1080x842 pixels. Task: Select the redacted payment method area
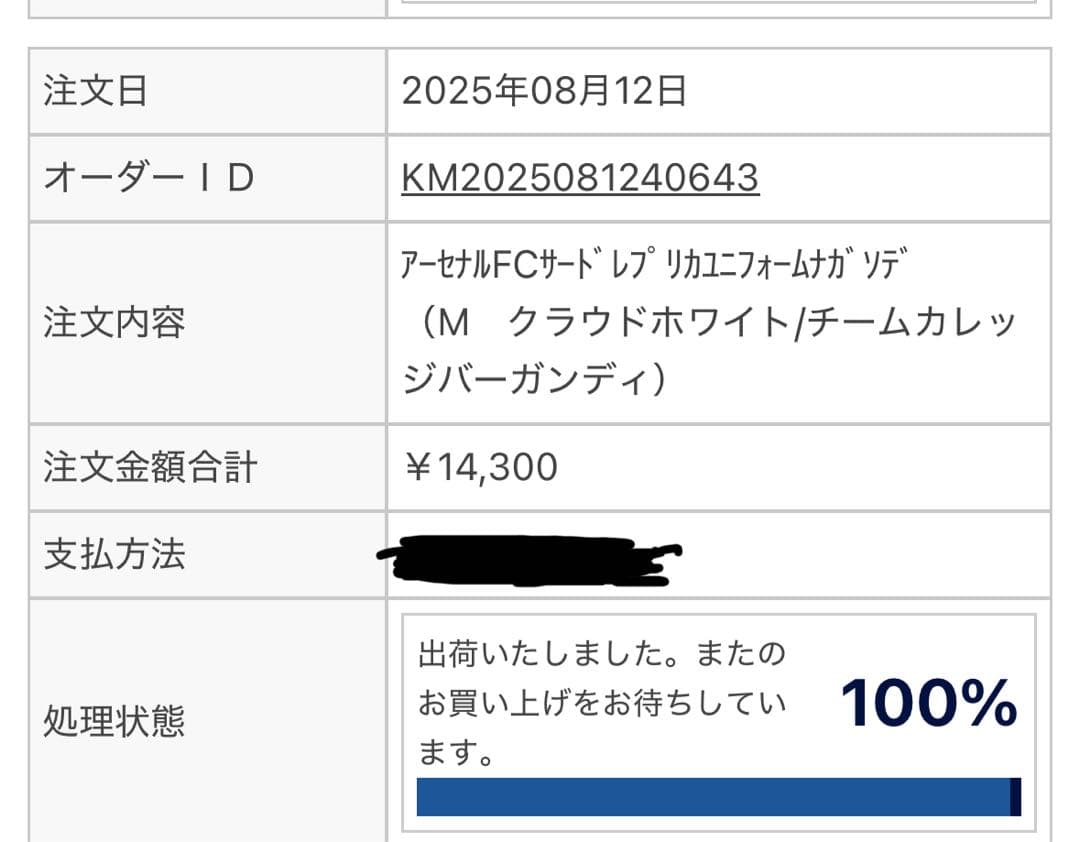535,555
